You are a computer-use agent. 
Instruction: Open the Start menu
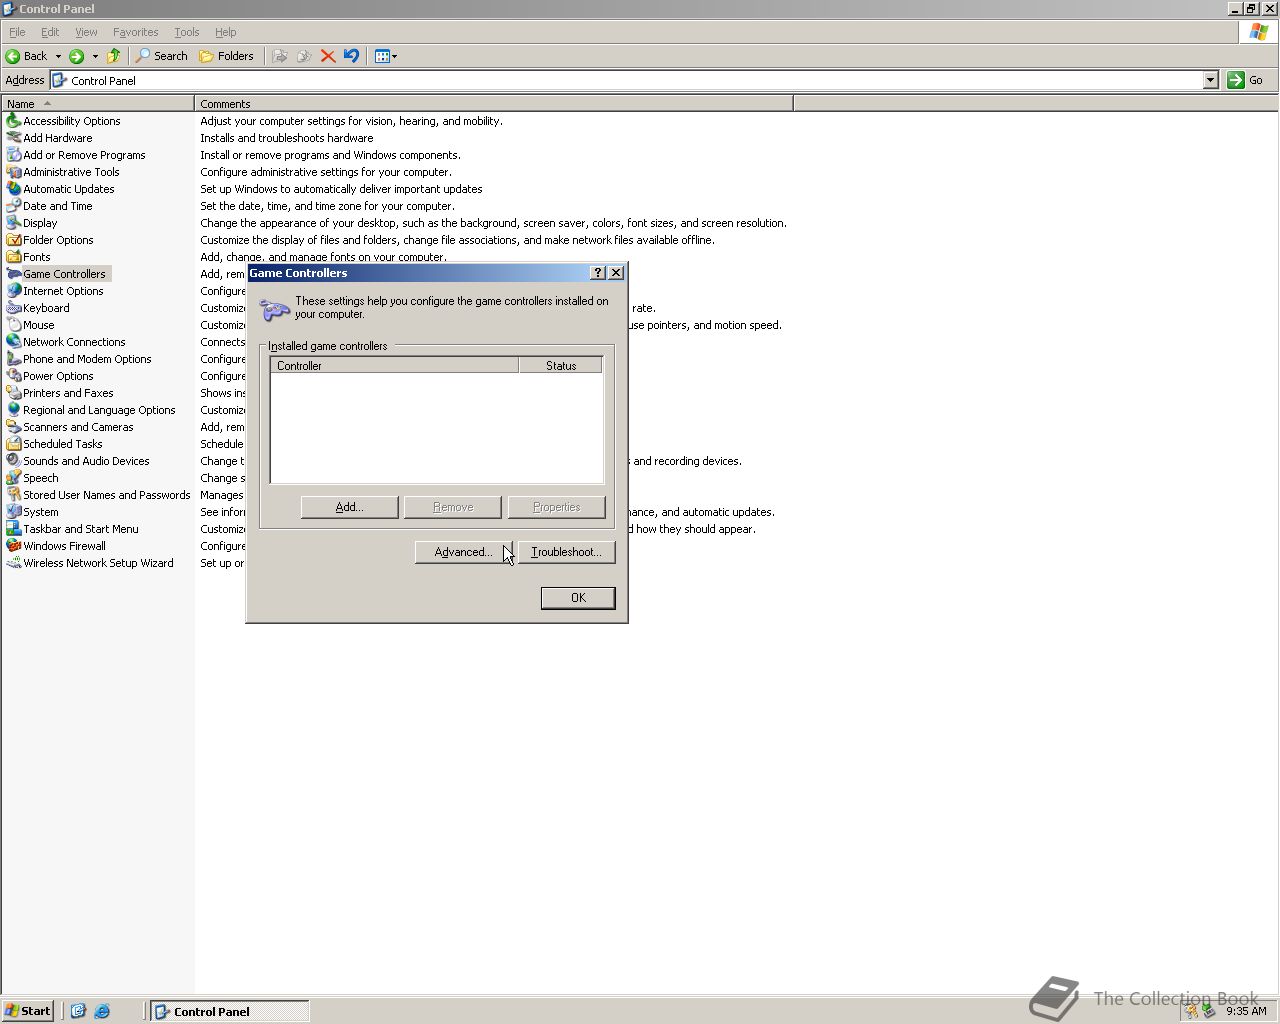coord(28,1011)
